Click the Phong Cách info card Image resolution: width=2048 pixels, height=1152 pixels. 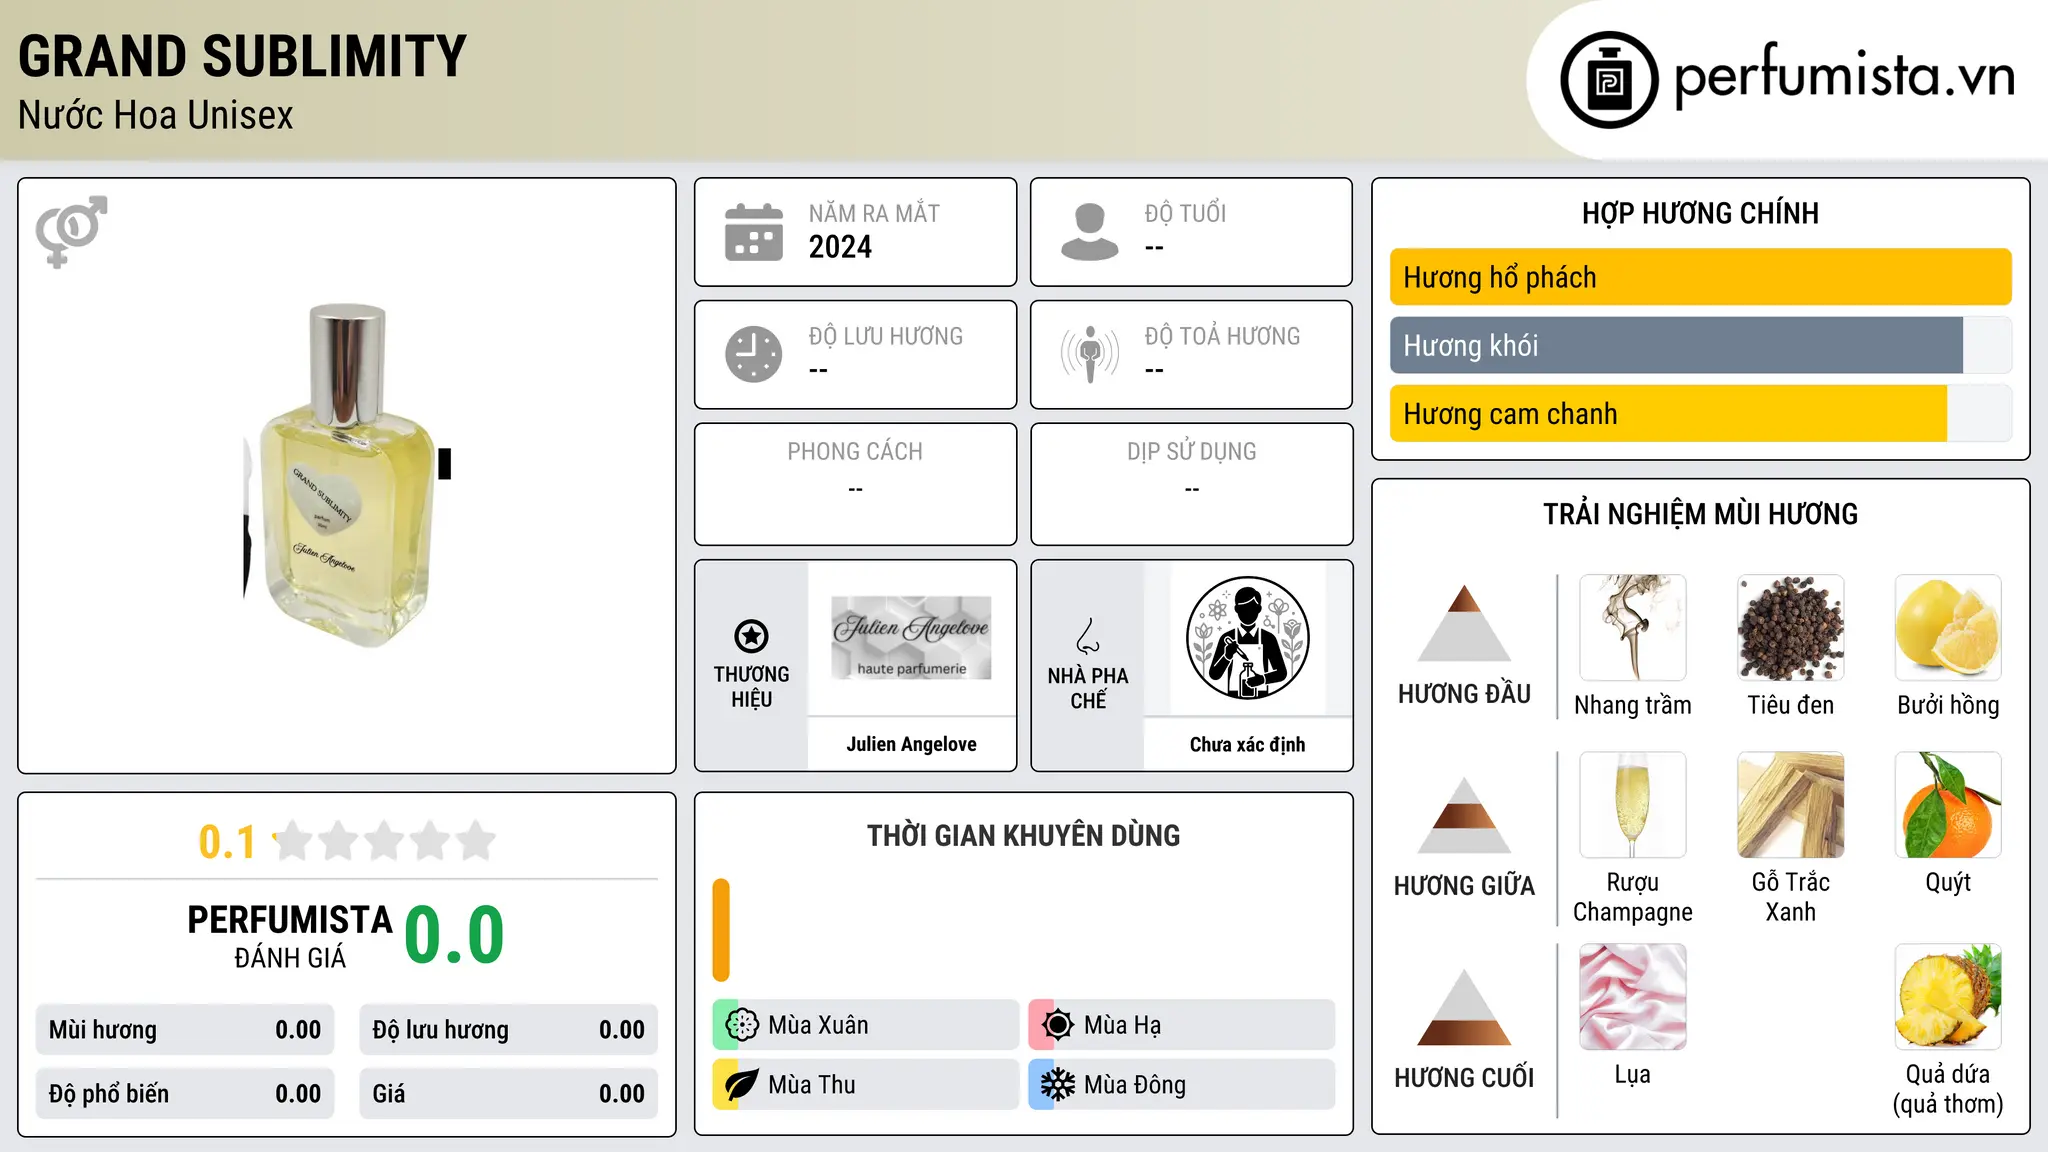point(855,484)
